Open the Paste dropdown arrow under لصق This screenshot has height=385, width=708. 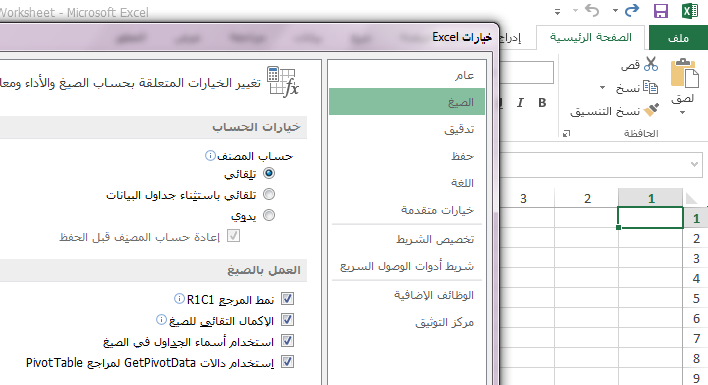pyautogui.click(x=683, y=113)
